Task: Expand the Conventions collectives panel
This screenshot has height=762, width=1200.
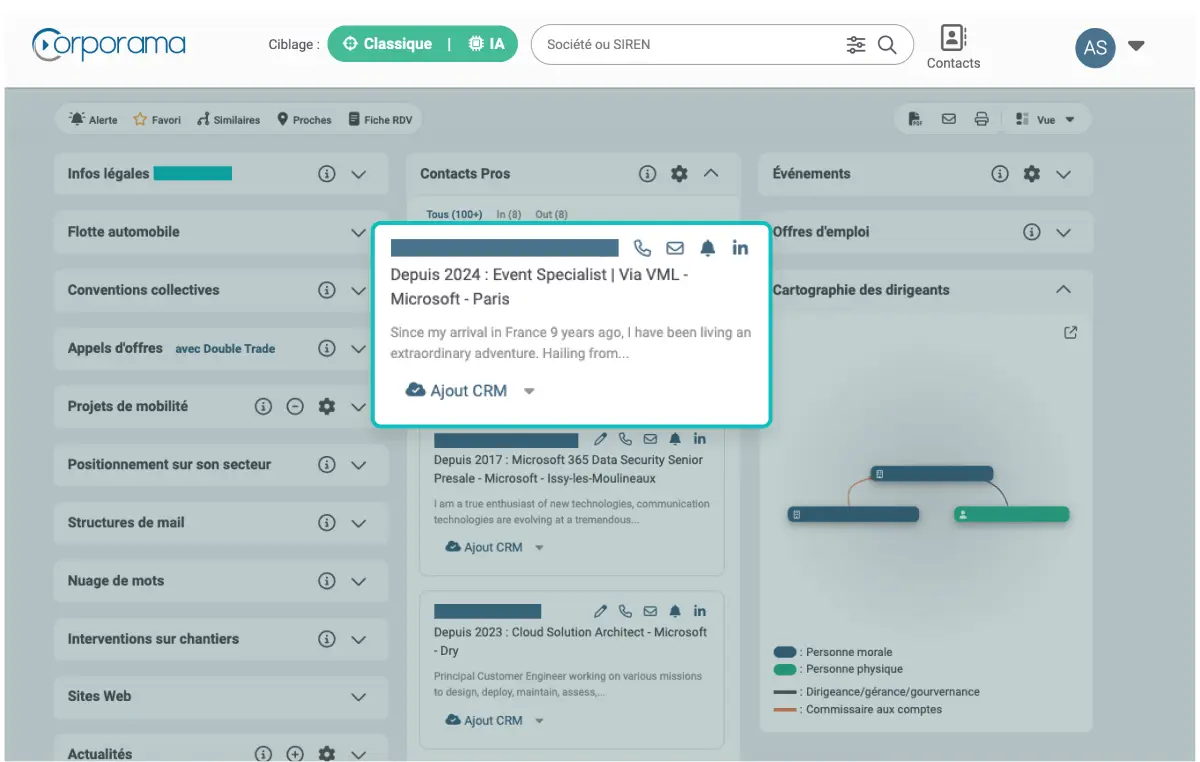Action: click(359, 290)
